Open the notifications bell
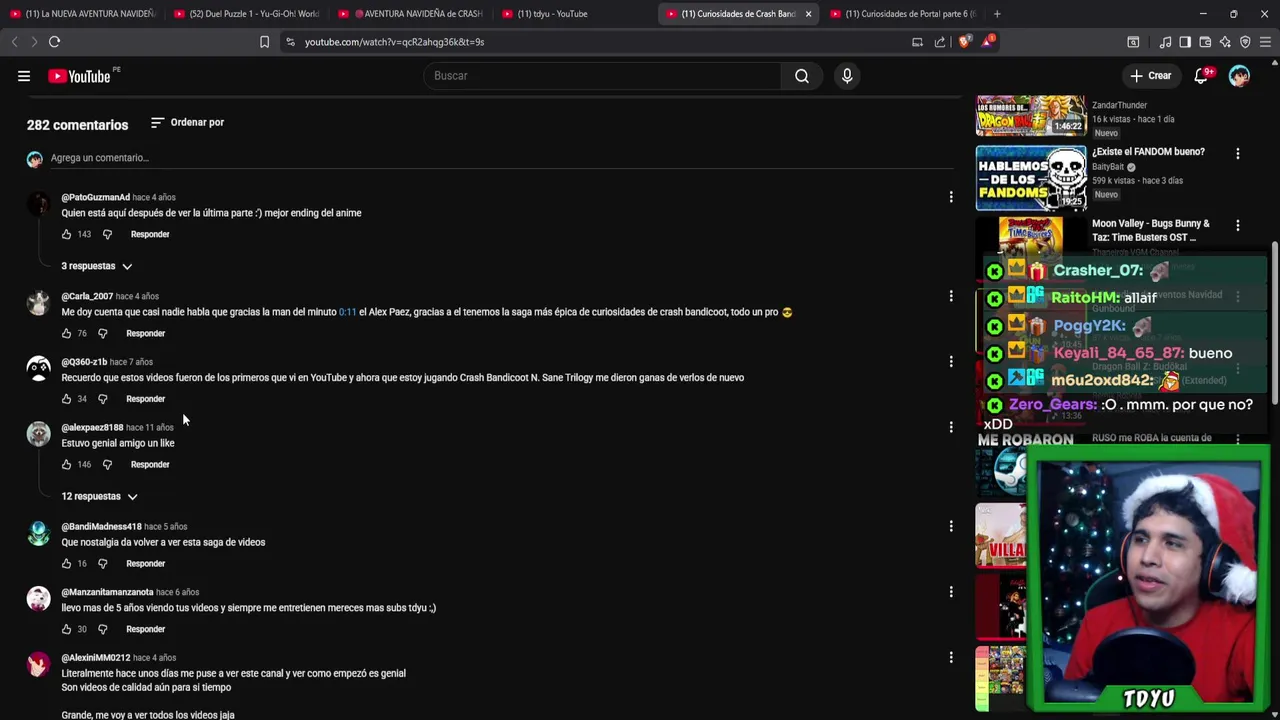The height and width of the screenshot is (720, 1280). coord(1202,76)
